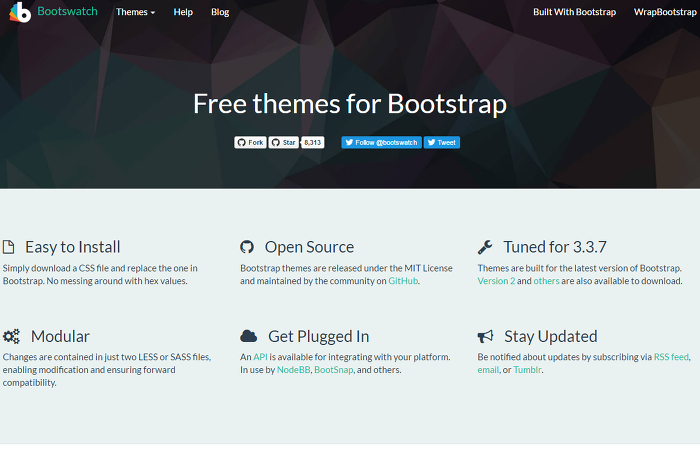Visit Built With Bootstrap link

click(575, 12)
